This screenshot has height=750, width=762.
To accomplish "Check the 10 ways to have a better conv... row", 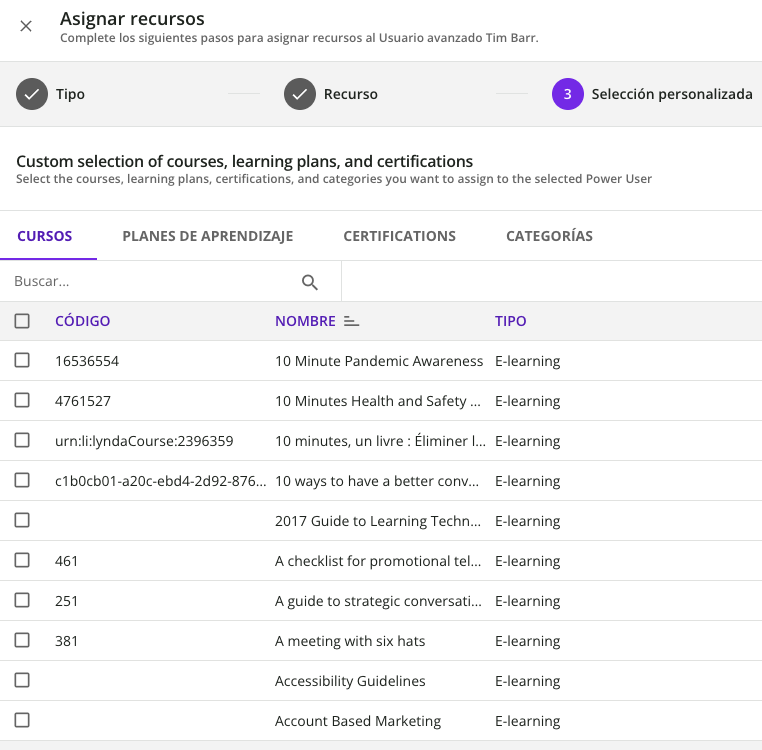I will click(x=22, y=480).
